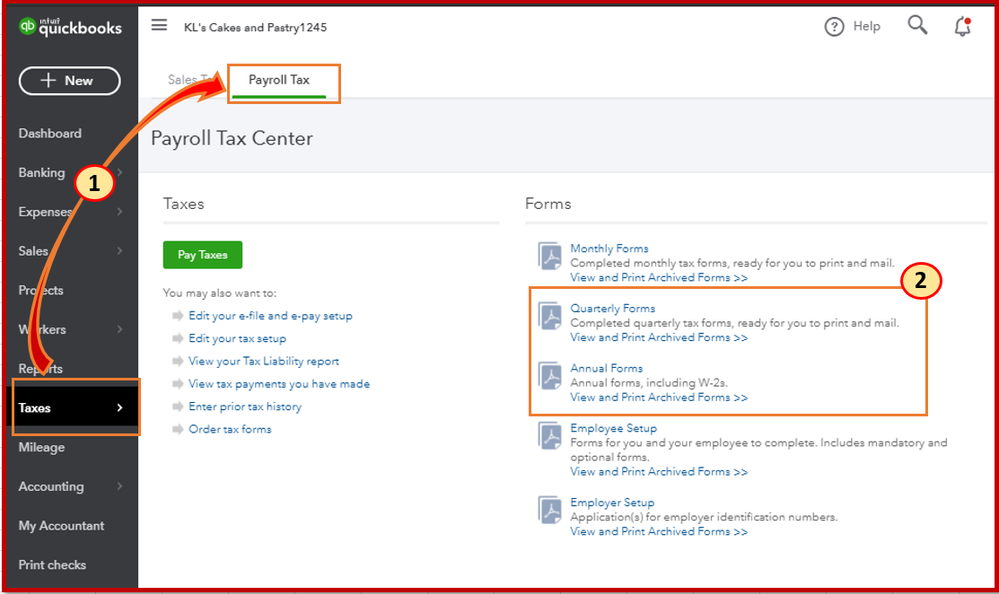Click the QuickBooks logo

[70, 27]
